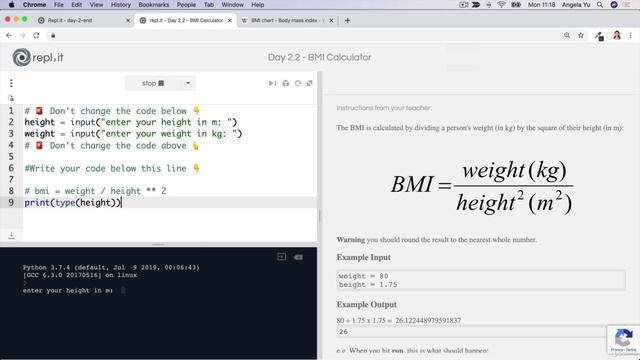Click the browser forward arrow

point(22,36)
